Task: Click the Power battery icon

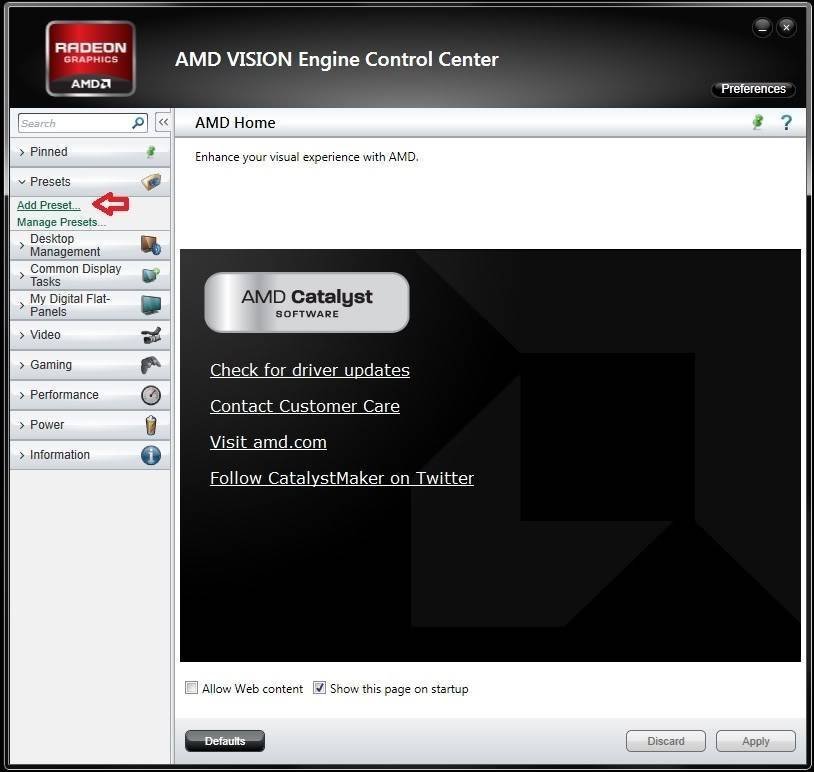Action: (151, 425)
